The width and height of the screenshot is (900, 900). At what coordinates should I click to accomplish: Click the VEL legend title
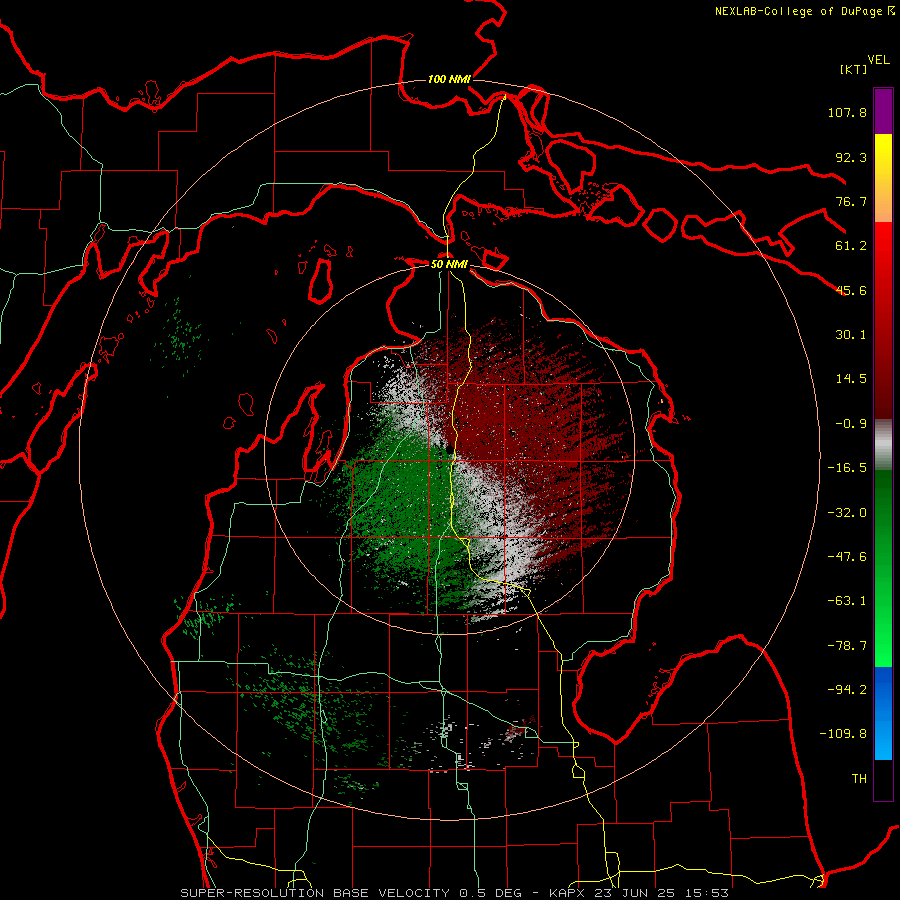pos(878,60)
